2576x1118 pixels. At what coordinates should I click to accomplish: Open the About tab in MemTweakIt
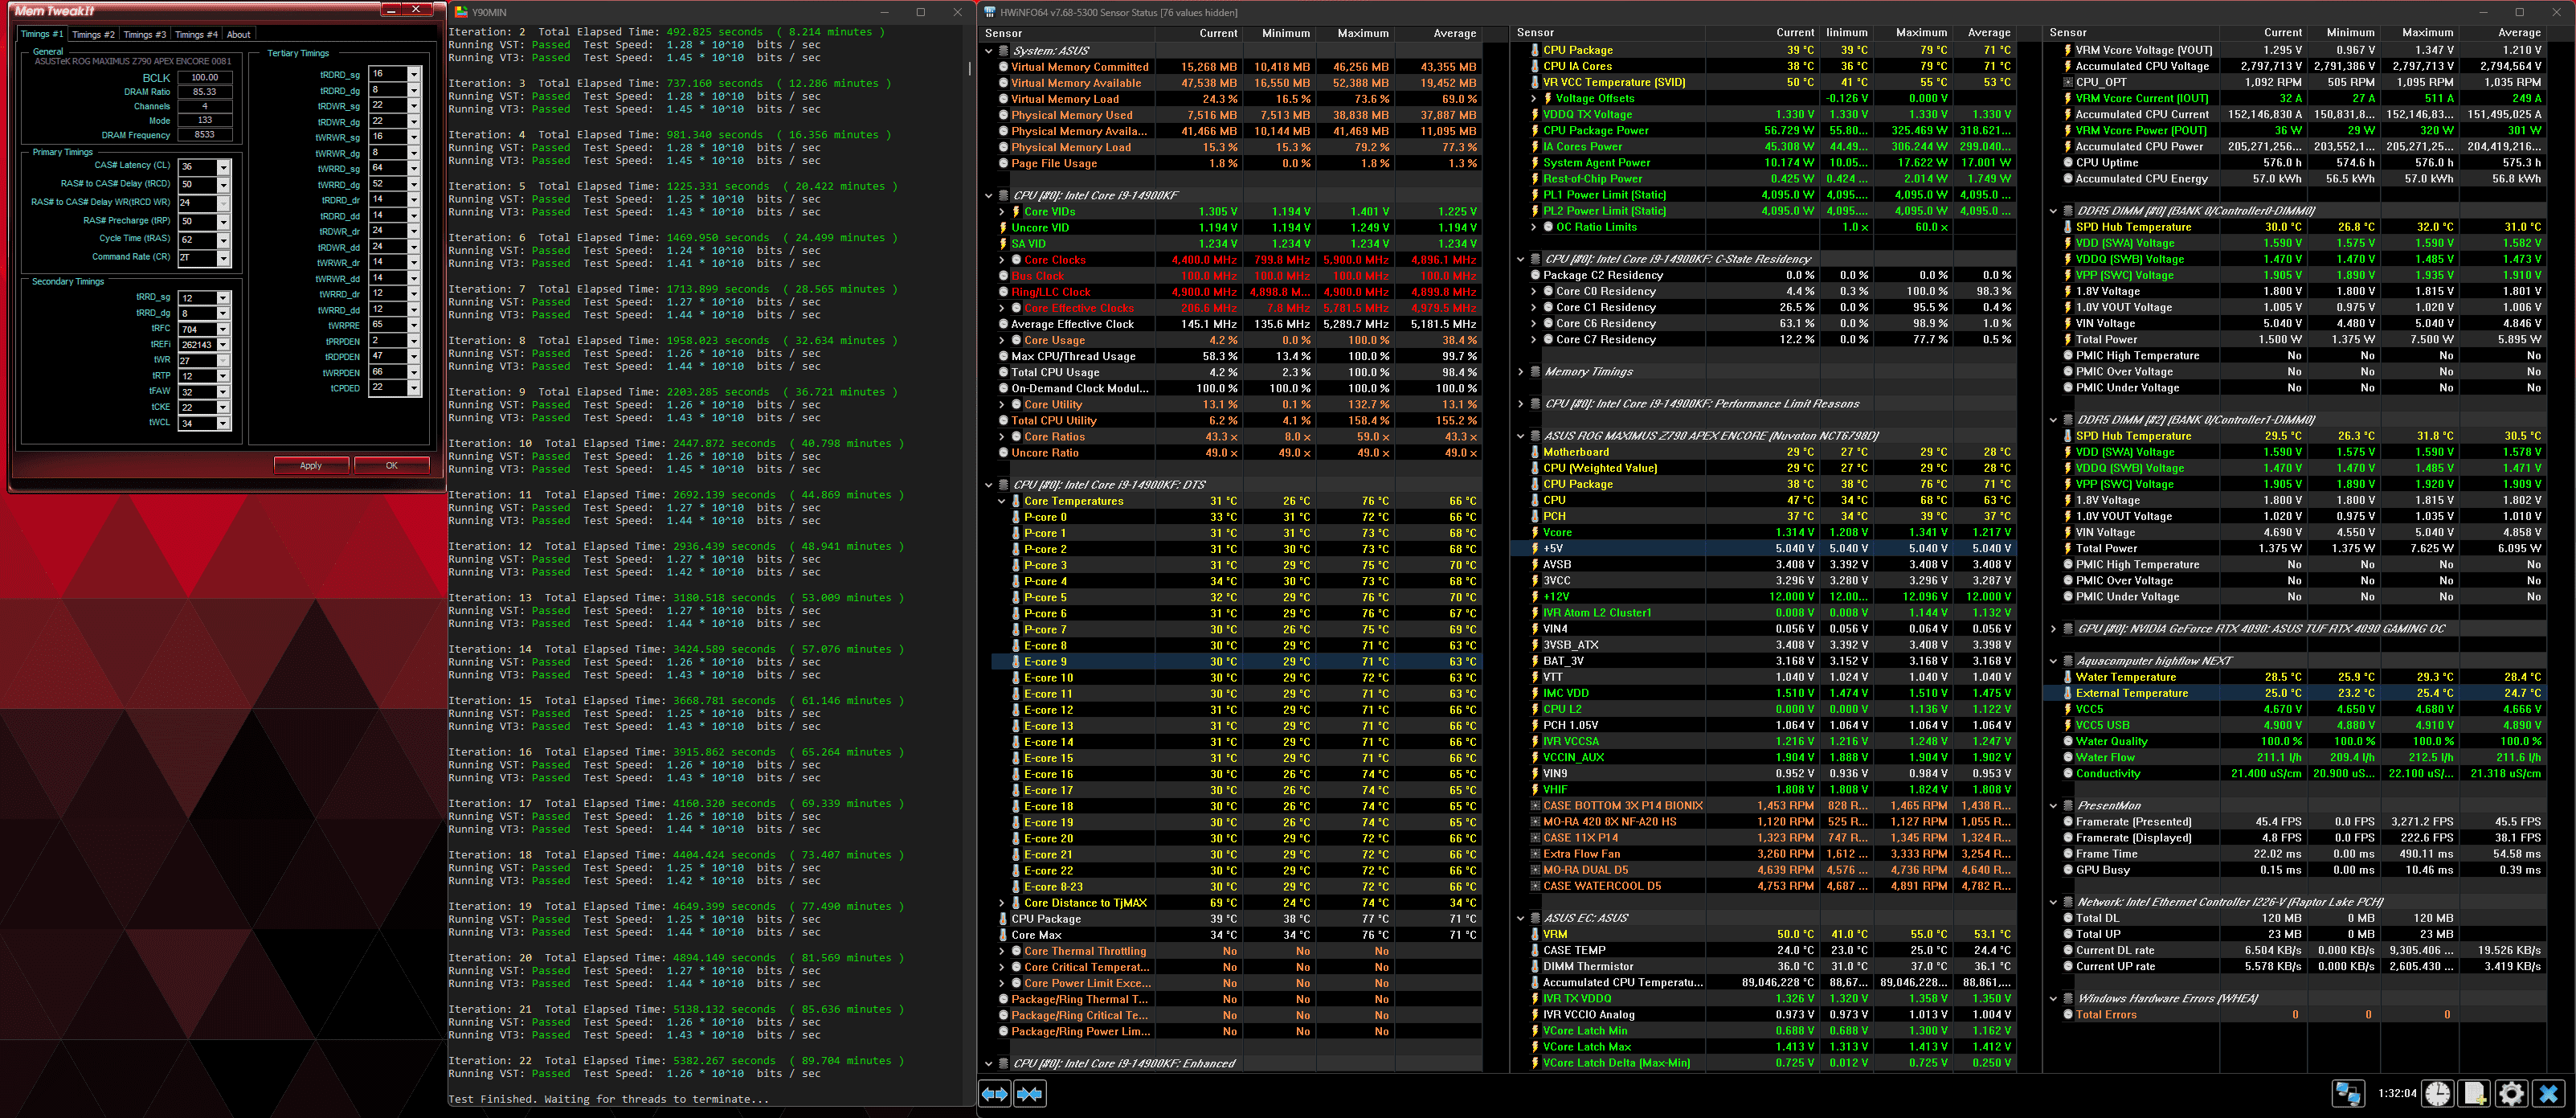[239, 34]
